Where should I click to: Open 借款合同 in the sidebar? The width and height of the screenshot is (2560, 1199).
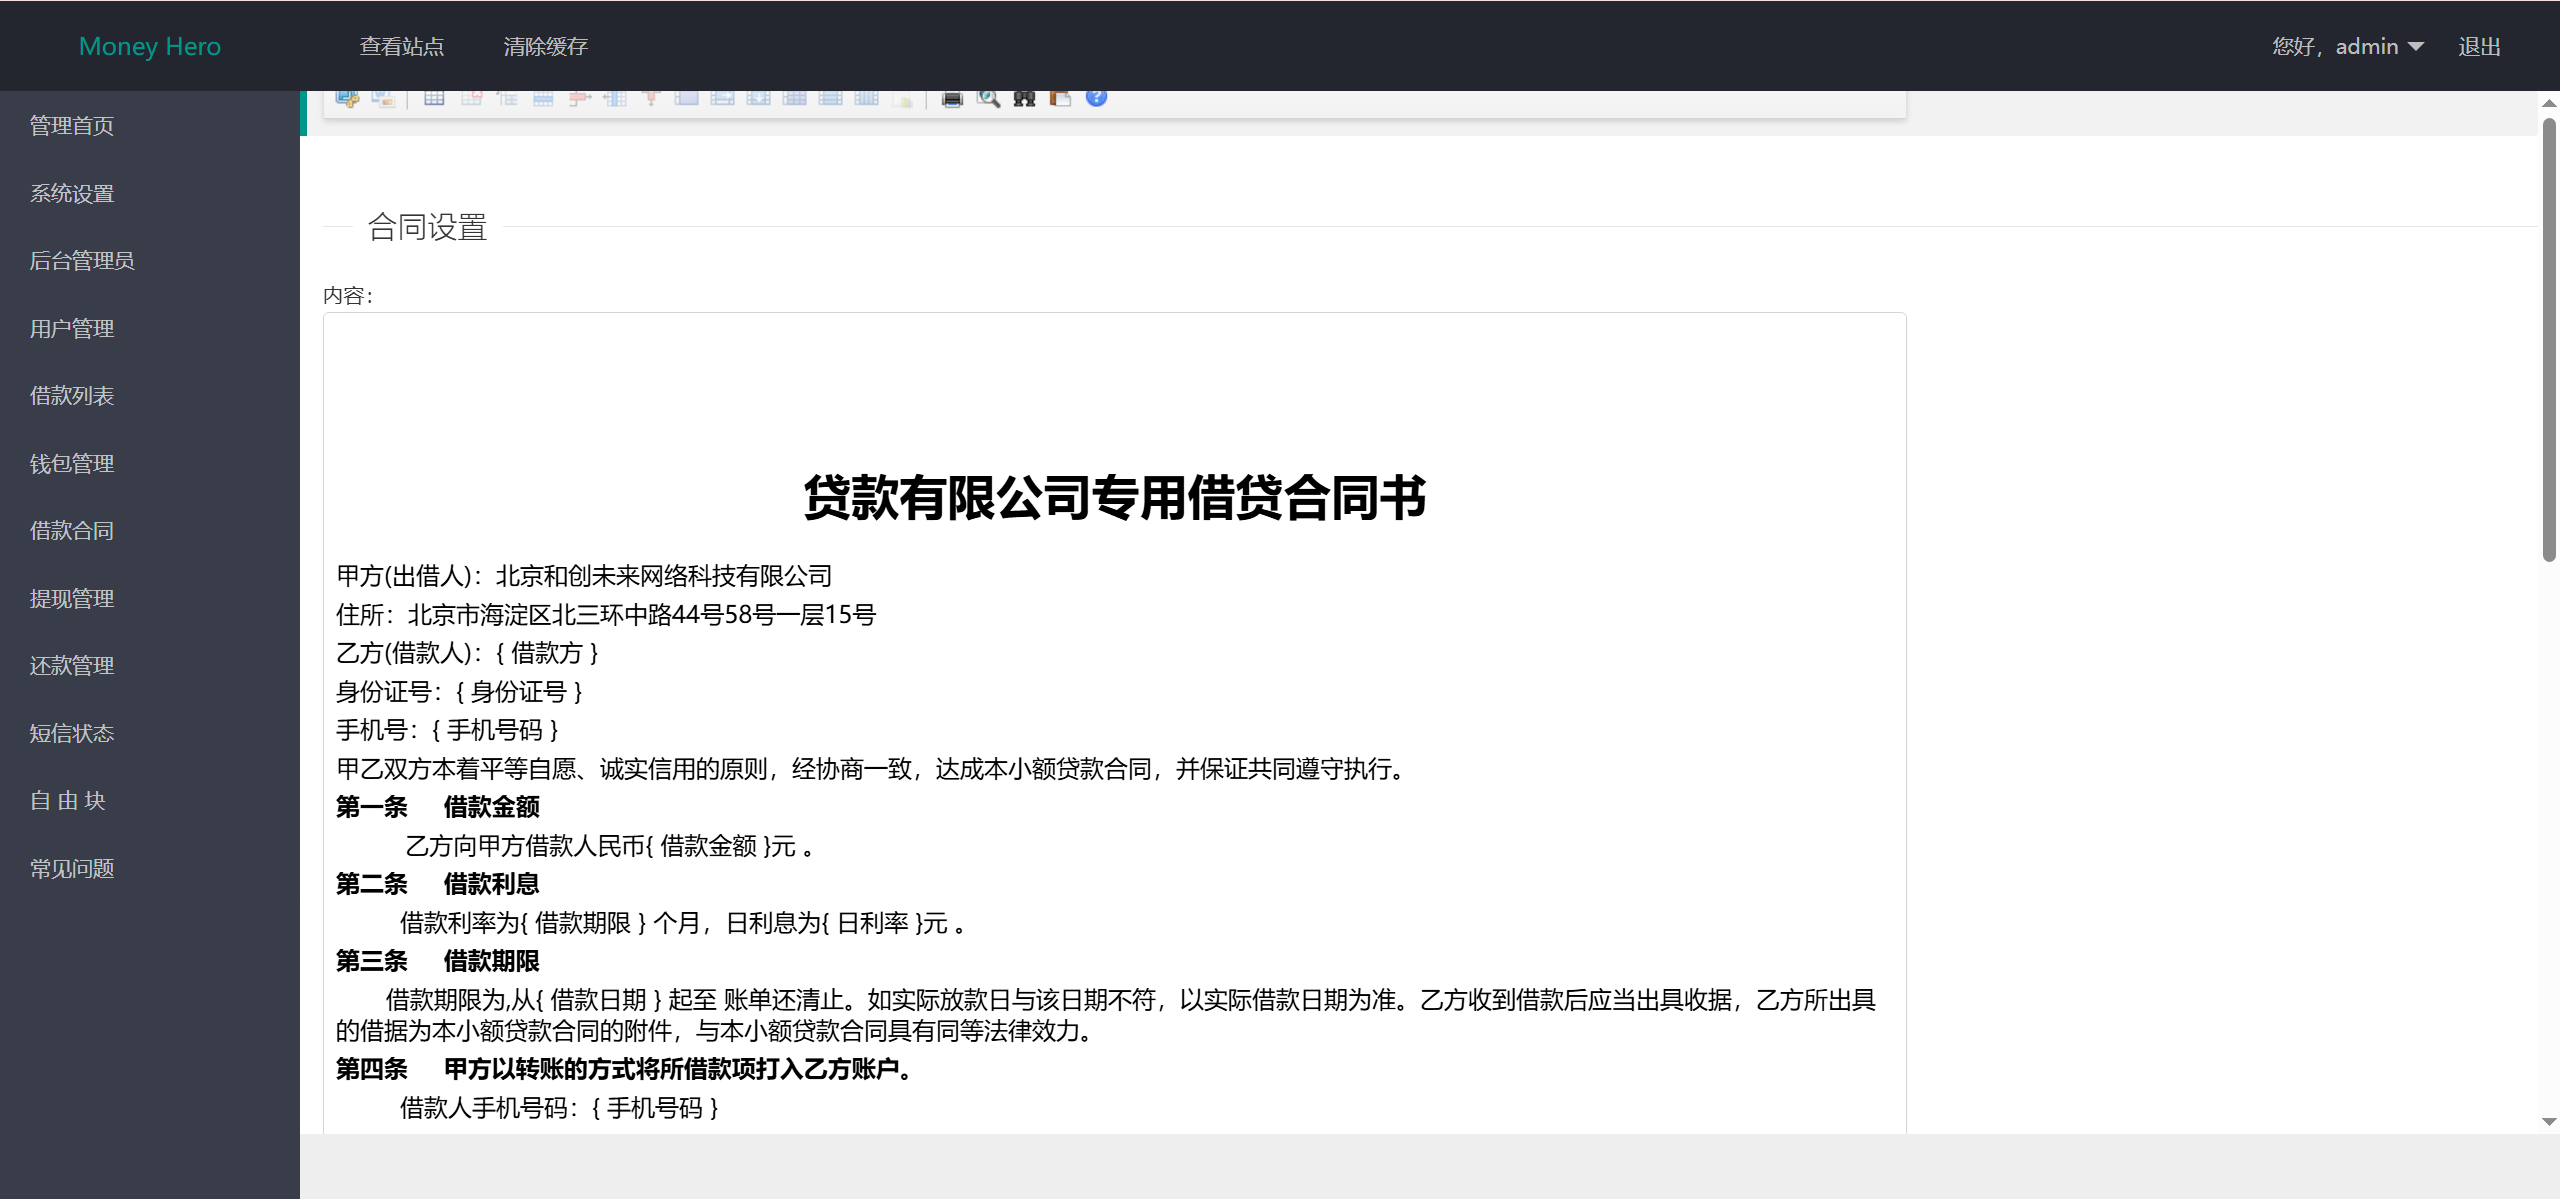click(x=72, y=531)
